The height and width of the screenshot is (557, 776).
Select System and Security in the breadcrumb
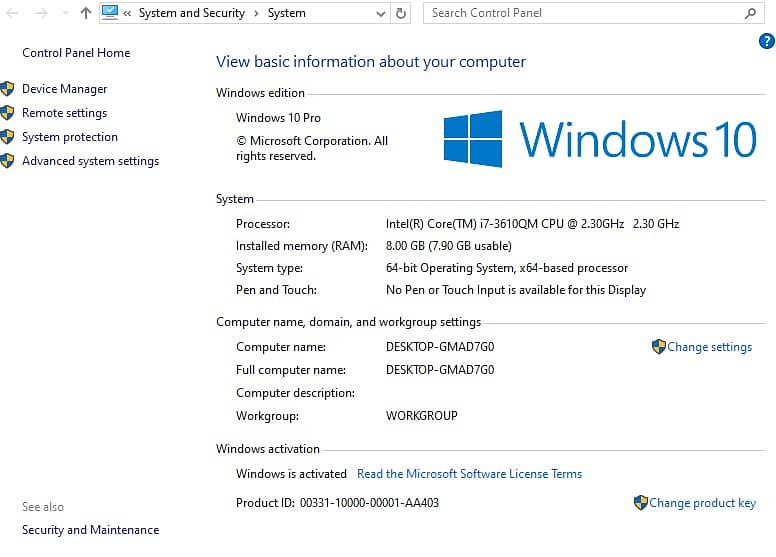click(x=191, y=13)
